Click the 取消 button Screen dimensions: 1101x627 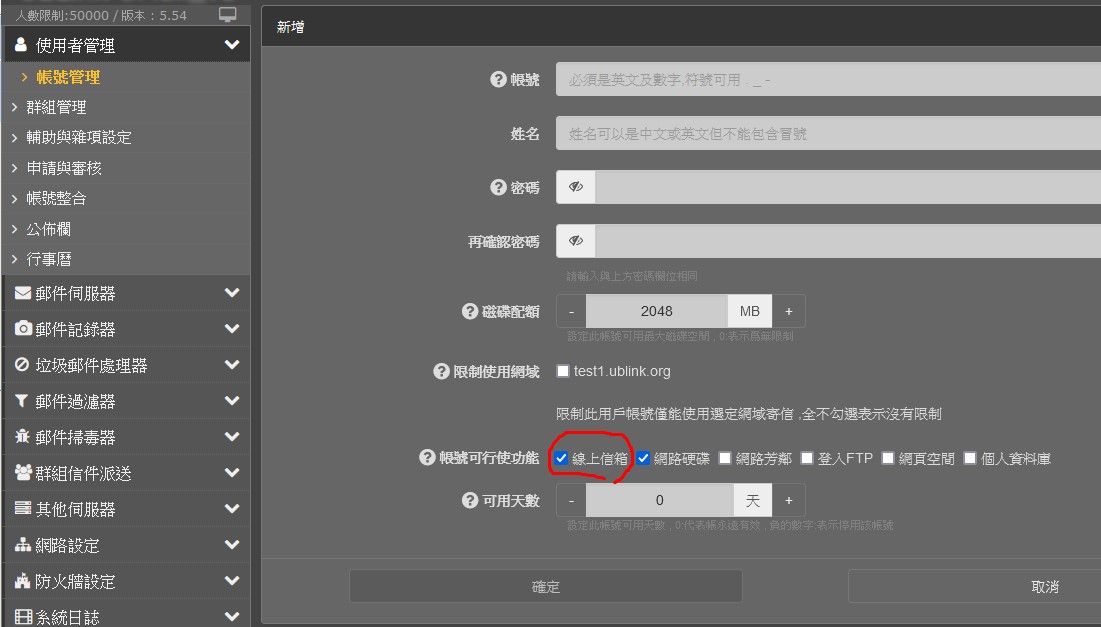(x=1043, y=587)
